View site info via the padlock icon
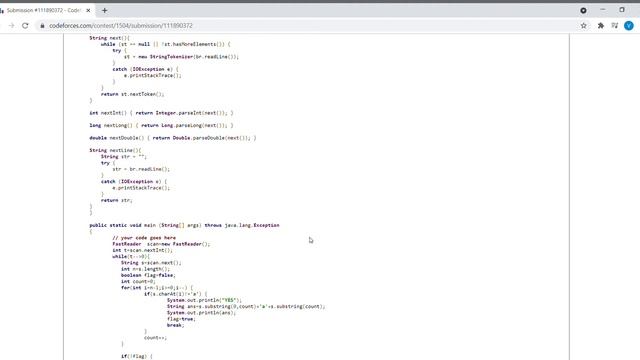This screenshot has height=360, width=640. tap(42, 25)
